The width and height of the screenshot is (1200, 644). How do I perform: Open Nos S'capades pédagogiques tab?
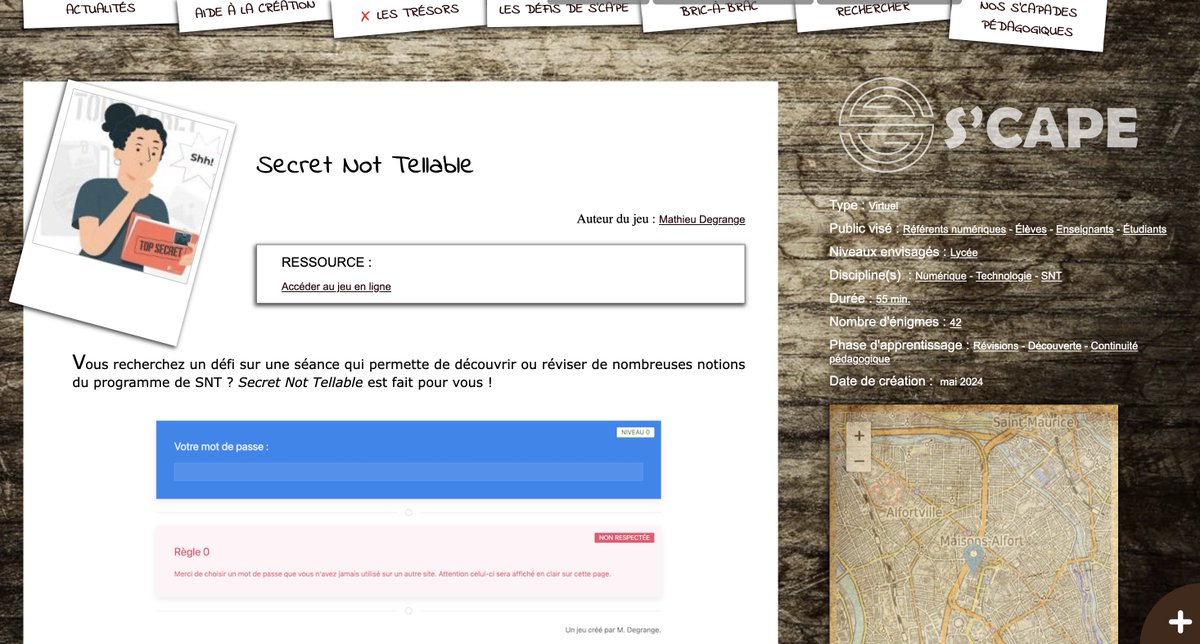1027,20
